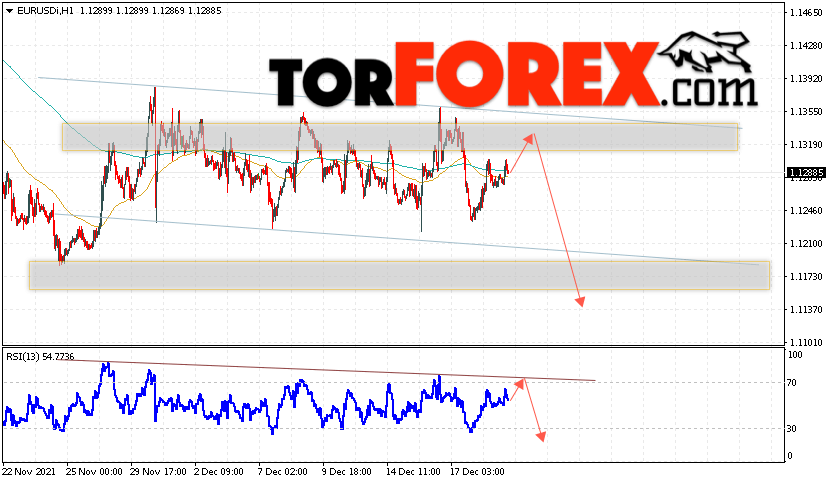Screen dimensions: 830x483
Task: Click the 14 Dec 11:00 time label
Action: [413, 471]
